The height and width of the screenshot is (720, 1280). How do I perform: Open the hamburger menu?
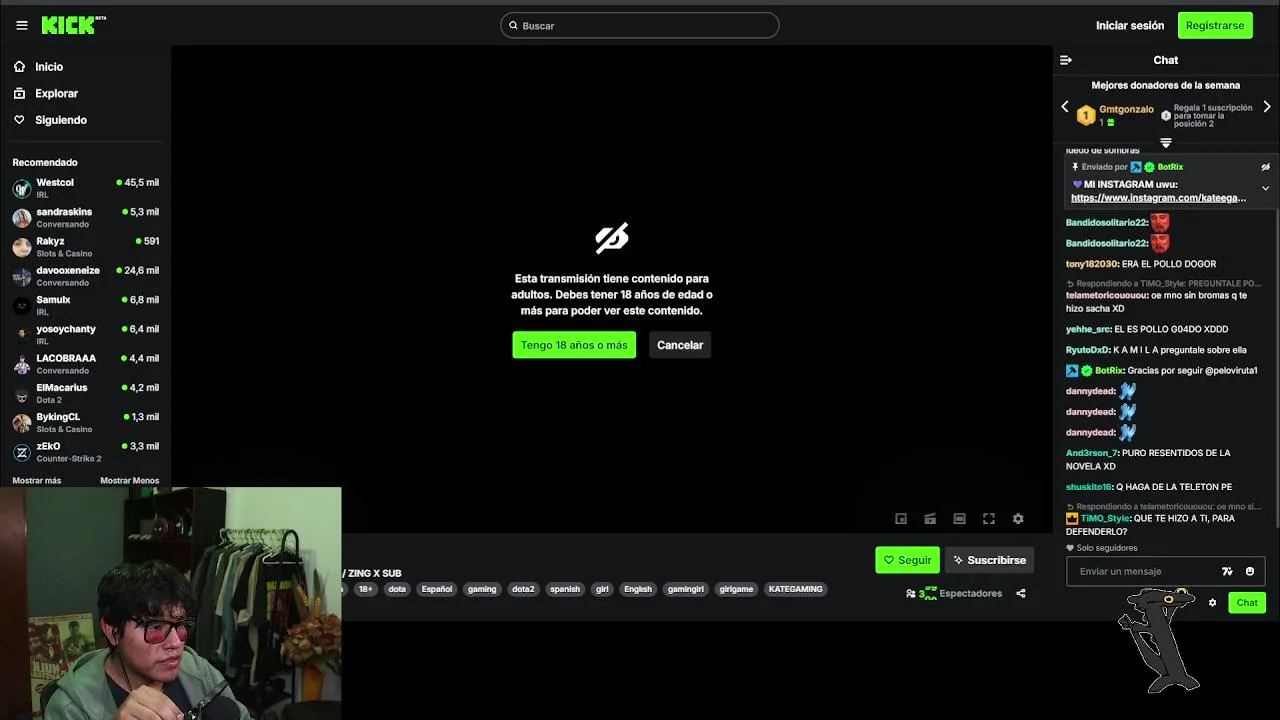click(22, 25)
